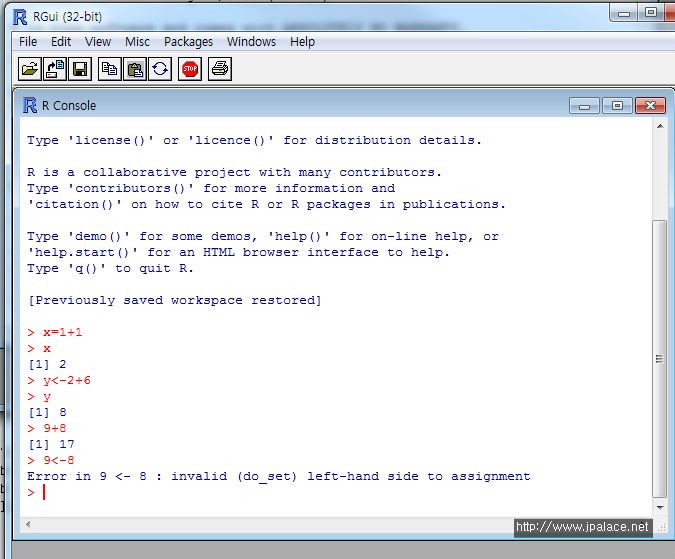Screen dimensions: 675x559
Task: Click the R logo in RGui title bar
Action: (20, 17)
